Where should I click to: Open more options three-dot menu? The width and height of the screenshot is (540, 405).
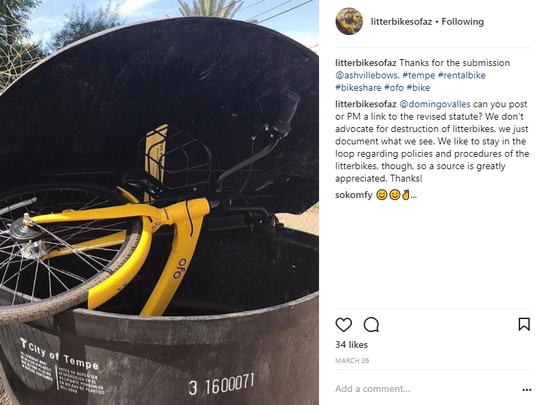(x=527, y=390)
